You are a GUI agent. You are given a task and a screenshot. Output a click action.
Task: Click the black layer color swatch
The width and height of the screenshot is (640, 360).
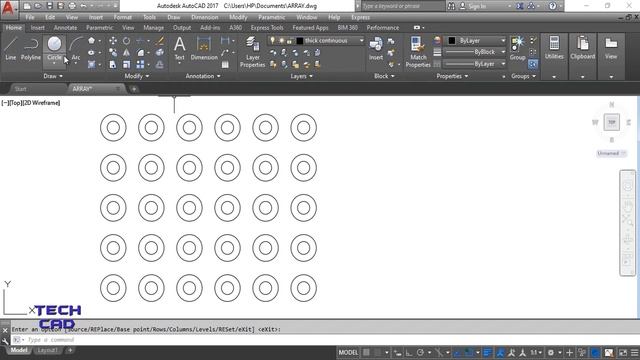pyautogui.click(x=300, y=40)
